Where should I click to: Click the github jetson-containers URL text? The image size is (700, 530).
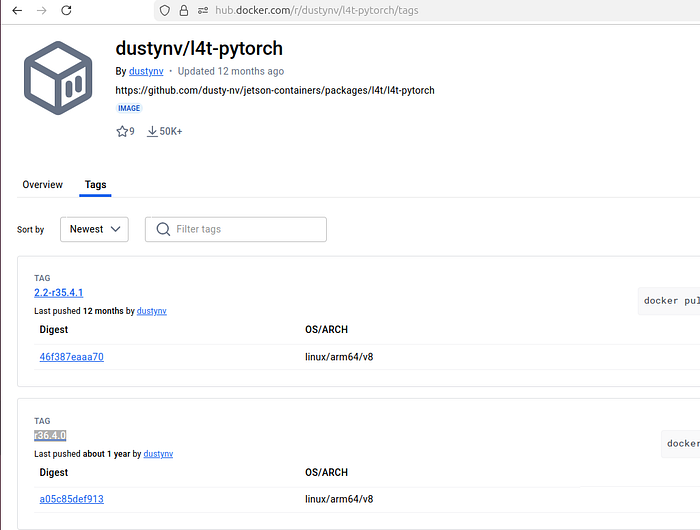click(275, 90)
